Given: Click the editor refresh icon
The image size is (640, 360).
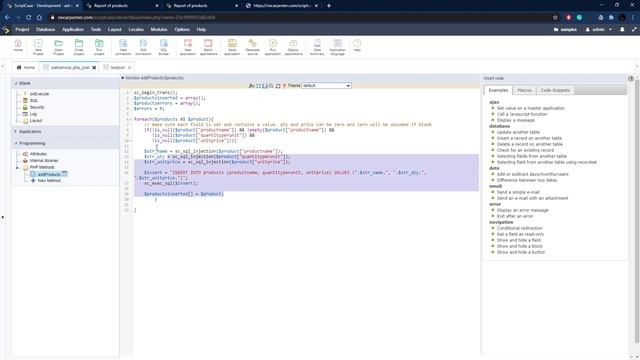Looking at the screenshot, I should [x=278, y=86].
